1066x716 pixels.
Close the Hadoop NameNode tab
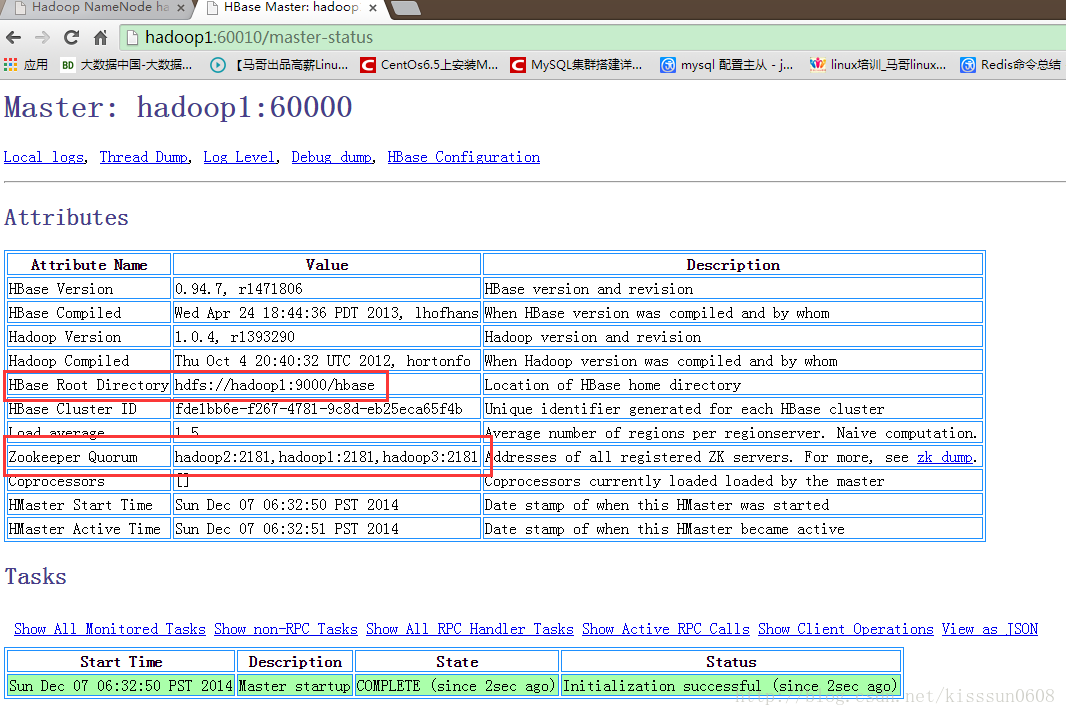[180, 8]
